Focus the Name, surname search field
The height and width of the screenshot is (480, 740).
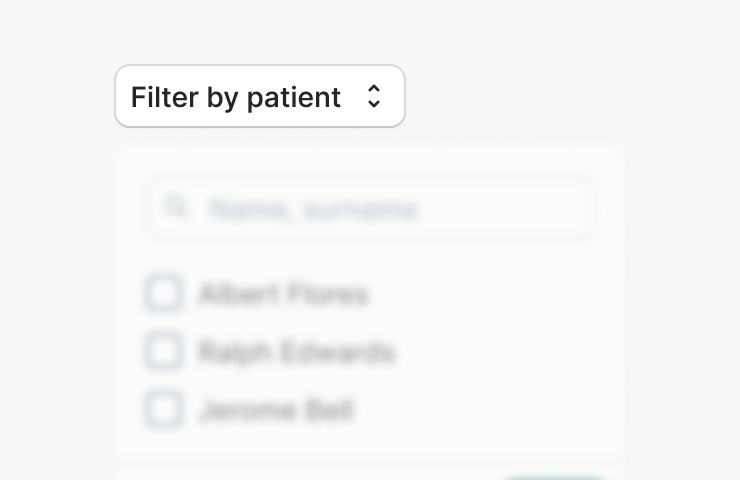[x=390, y=209]
